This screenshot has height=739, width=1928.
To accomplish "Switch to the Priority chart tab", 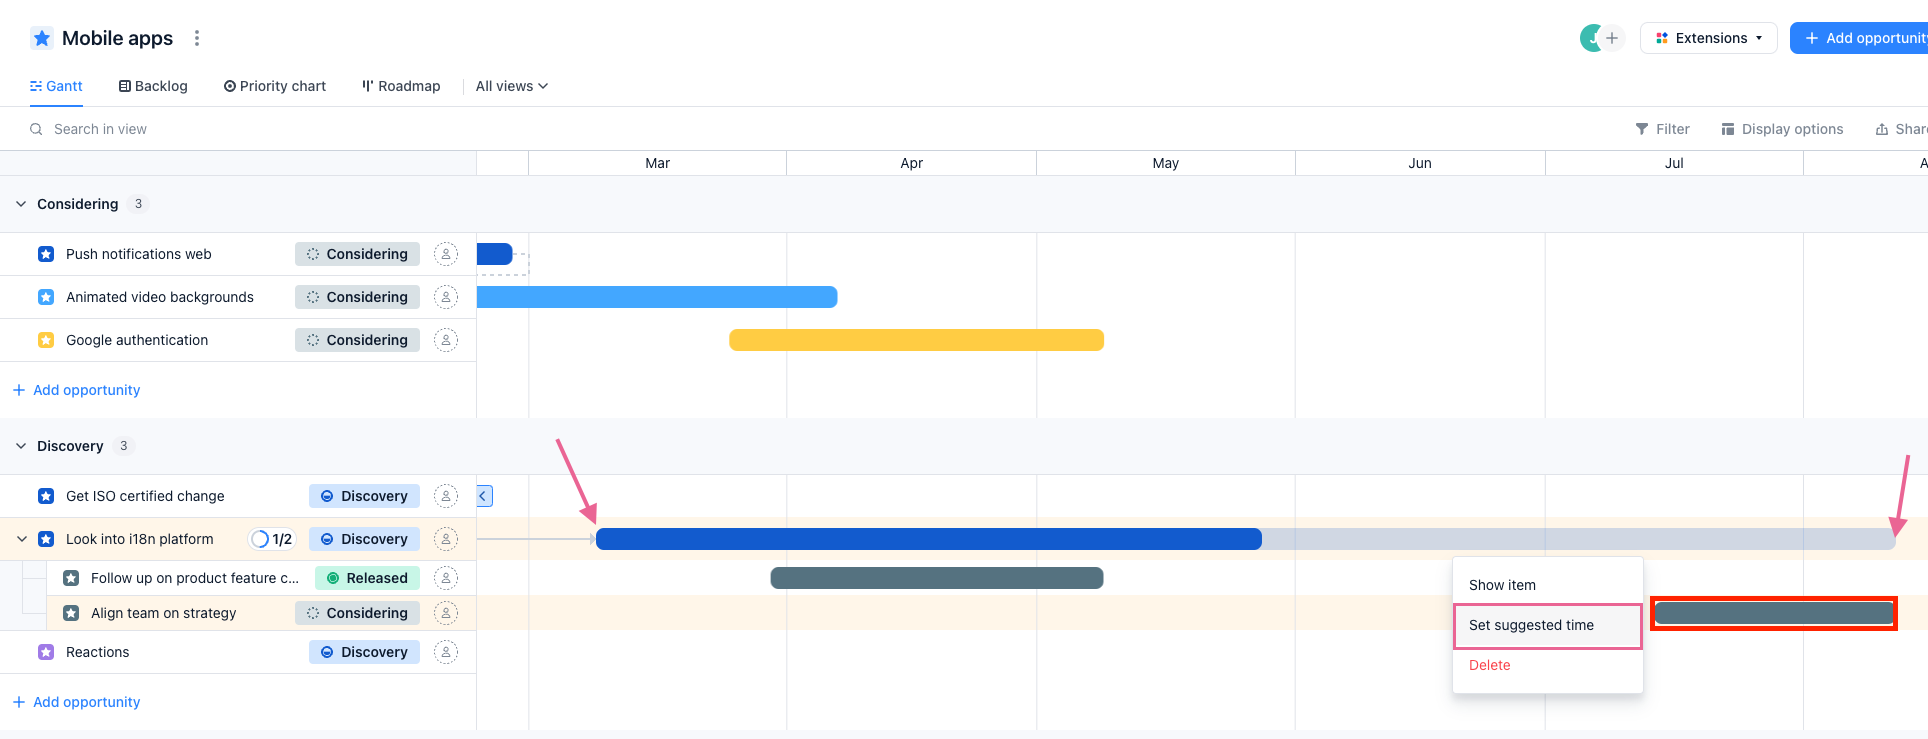I will [275, 86].
